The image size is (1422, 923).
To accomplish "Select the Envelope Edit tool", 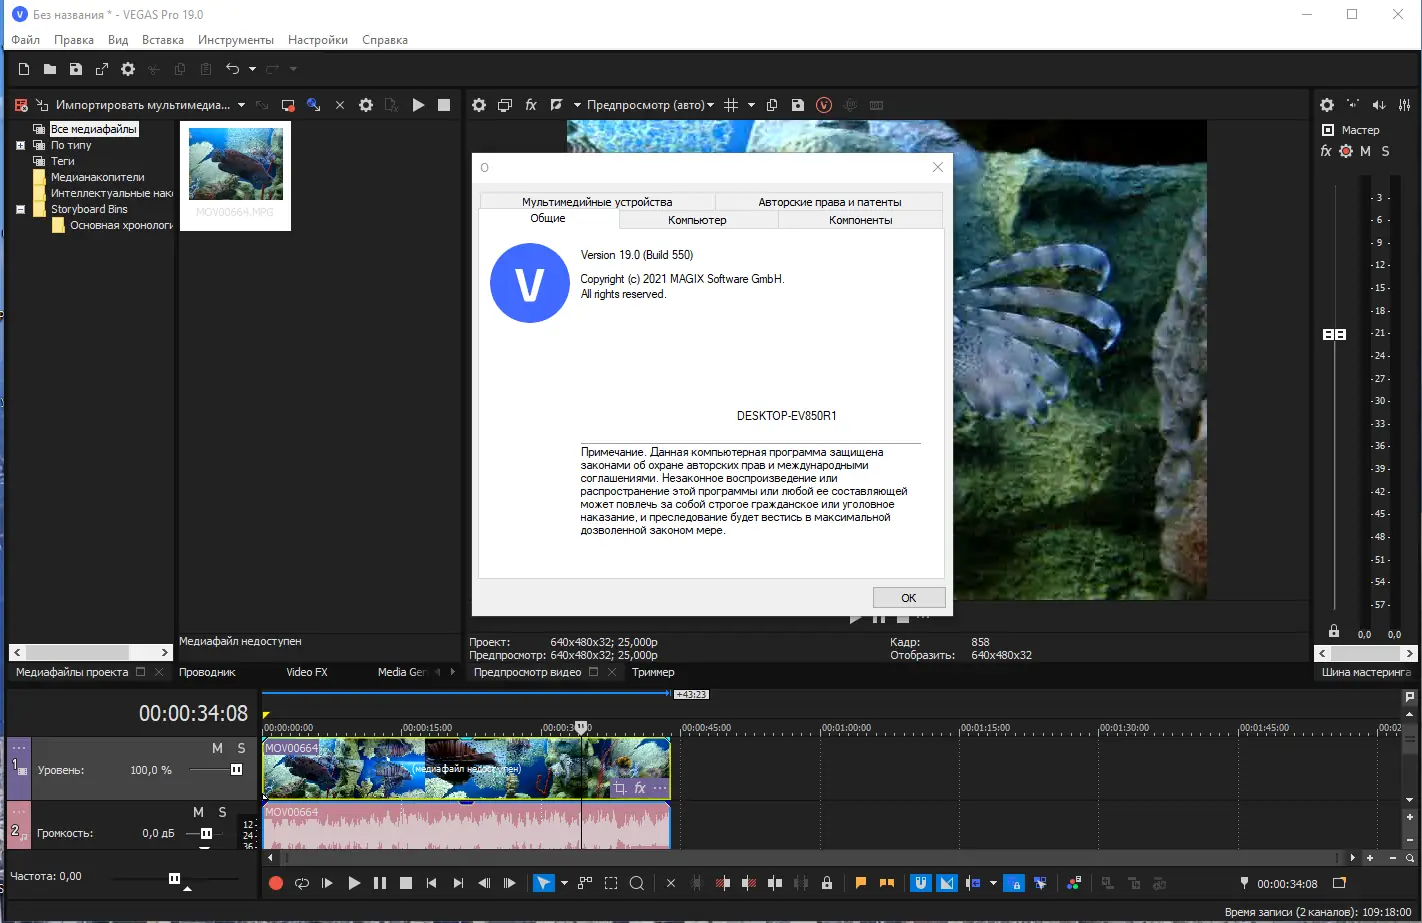I will pyautogui.click(x=585, y=883).
